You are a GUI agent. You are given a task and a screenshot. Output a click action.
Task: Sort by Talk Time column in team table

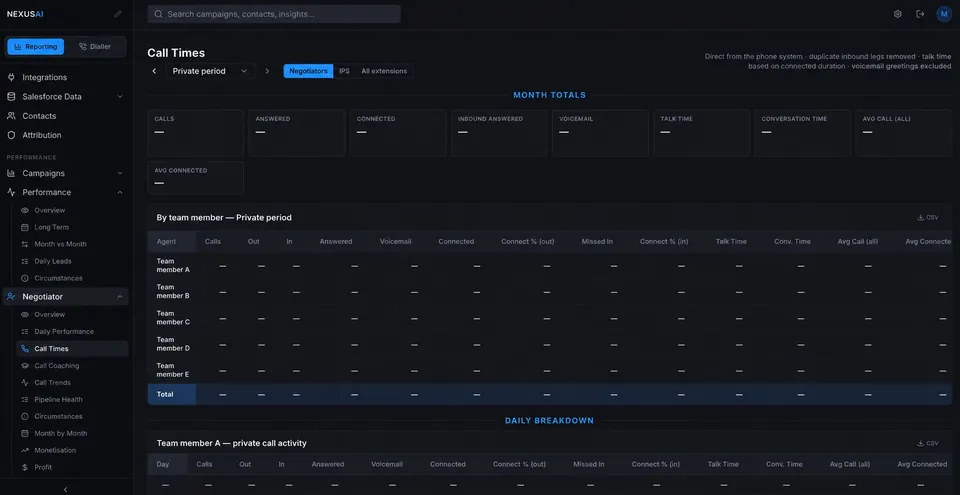731,241
